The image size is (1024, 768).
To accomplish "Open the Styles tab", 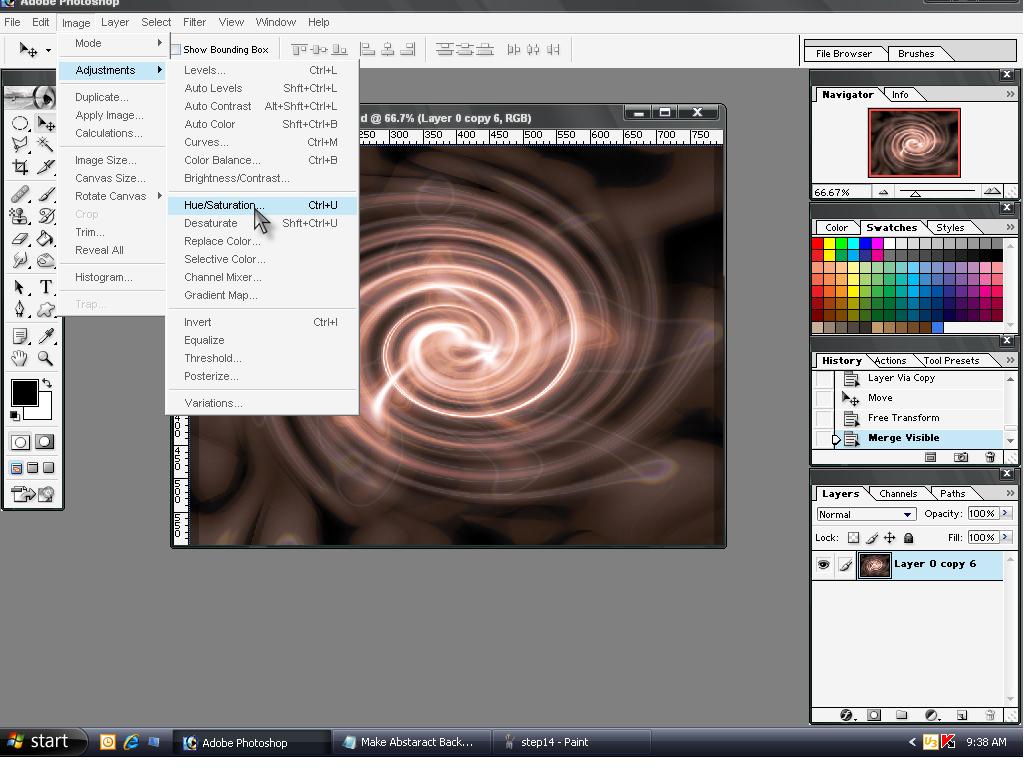I will 950,227.
